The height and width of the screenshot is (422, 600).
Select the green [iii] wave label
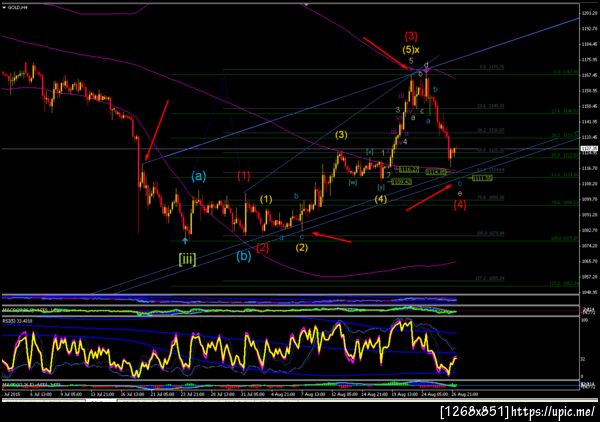click(187, 259)
